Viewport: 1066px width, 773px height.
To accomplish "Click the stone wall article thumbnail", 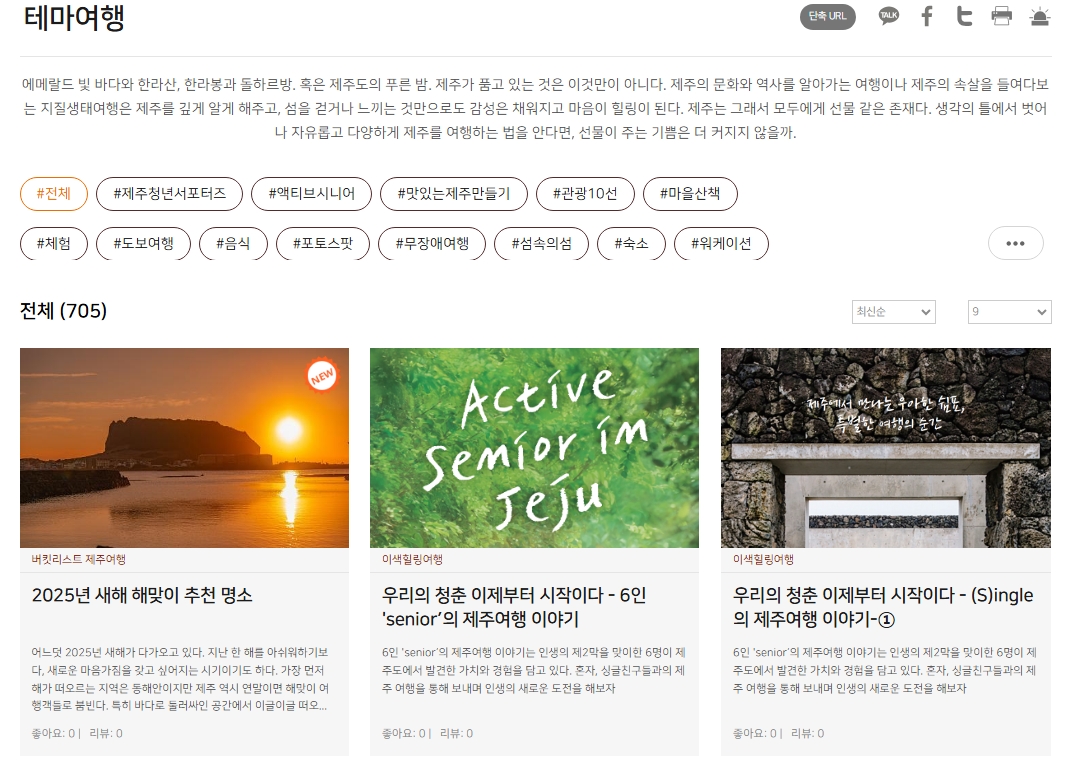I will [x=886, y=448].
